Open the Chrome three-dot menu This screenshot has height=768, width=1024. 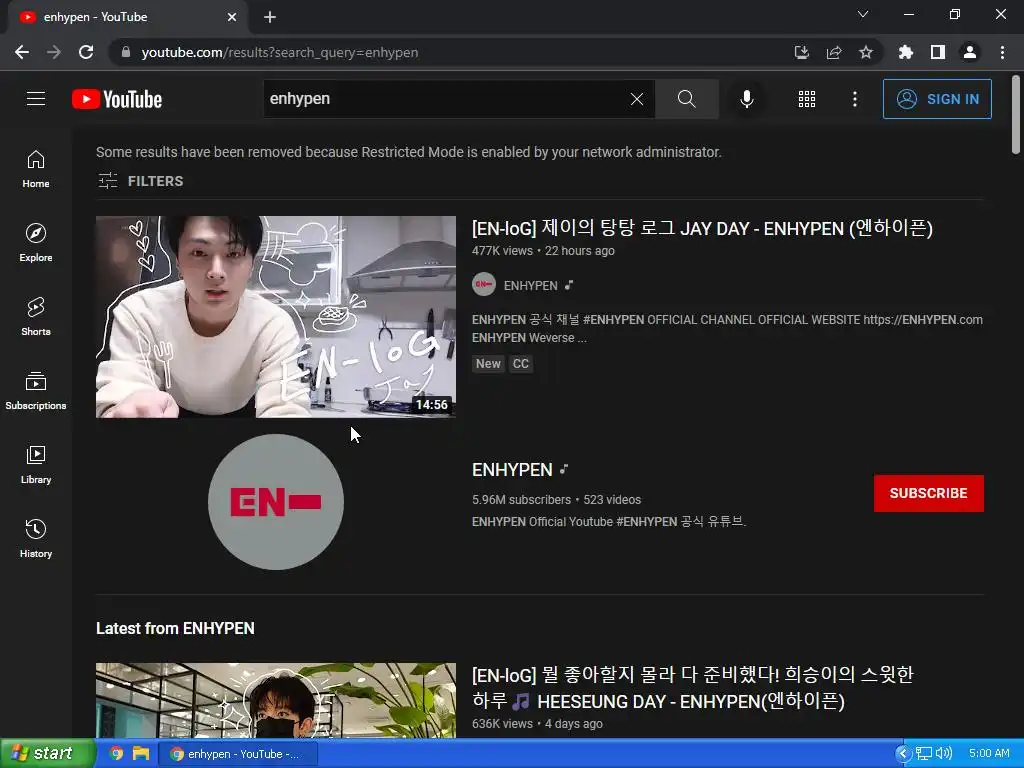click(1002, 52)
